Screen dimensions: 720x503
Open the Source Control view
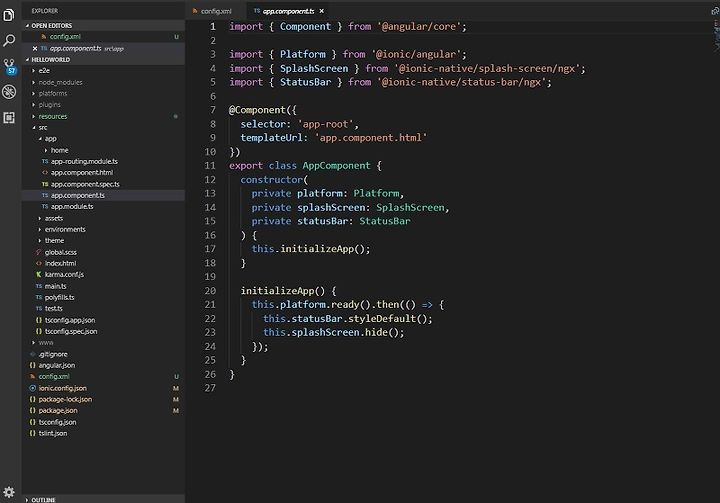point(9,67)
